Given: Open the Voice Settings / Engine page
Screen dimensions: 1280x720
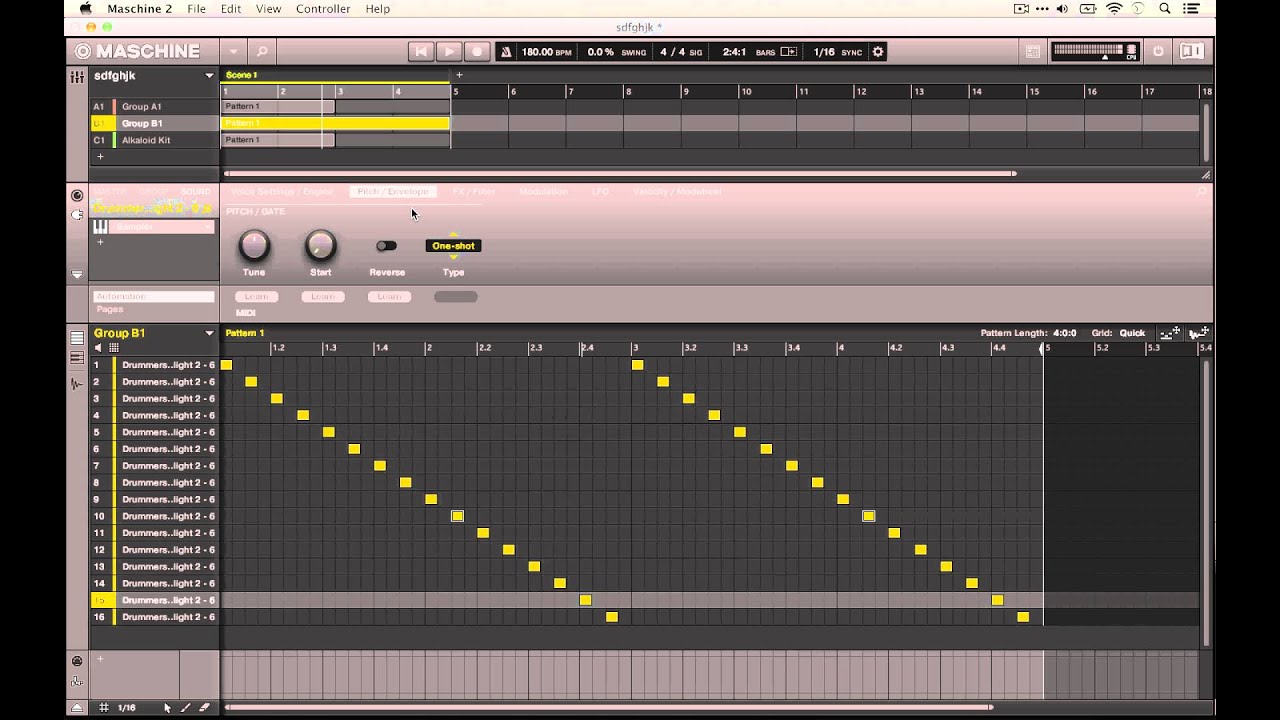Looking at the screenshot, I should [x=282, y=192].
